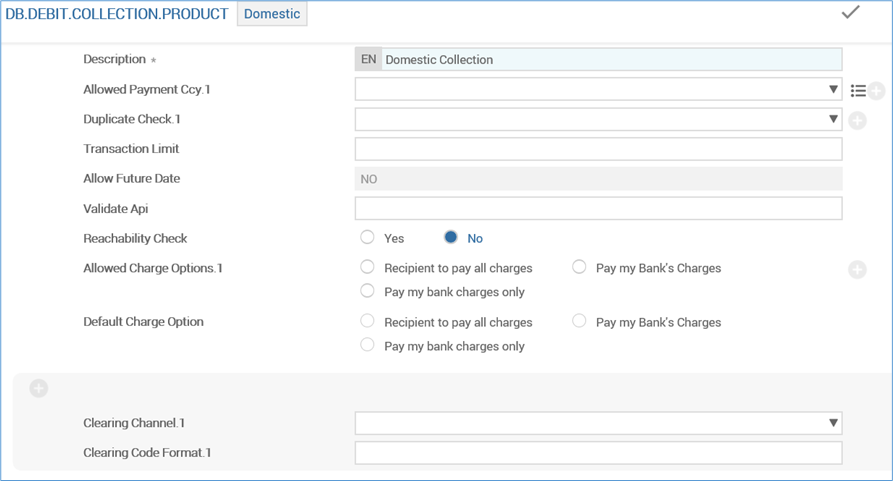Add another Allowed Payment Ccy value
The width and height of the screenshot is (893, 481).
tap(876, 91)
